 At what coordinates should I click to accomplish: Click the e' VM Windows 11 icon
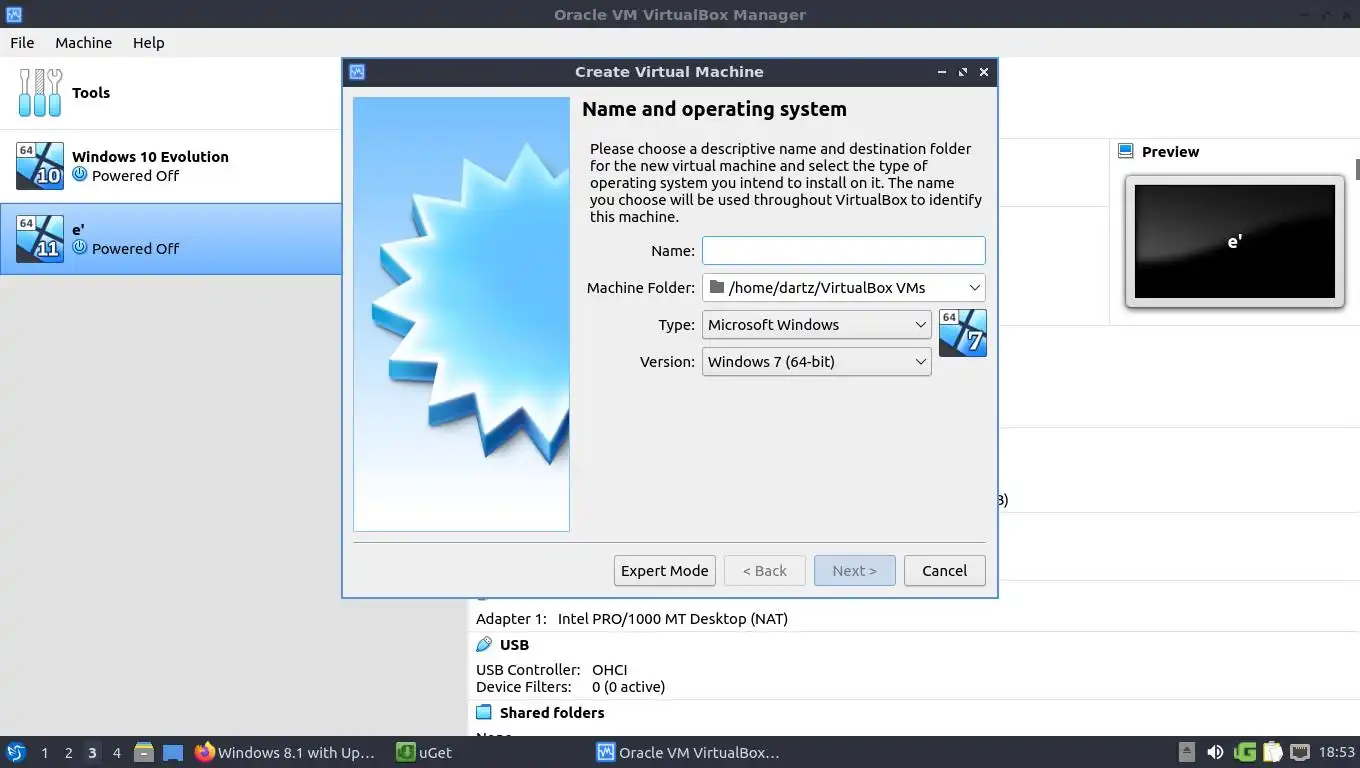[x=40, y=239]
